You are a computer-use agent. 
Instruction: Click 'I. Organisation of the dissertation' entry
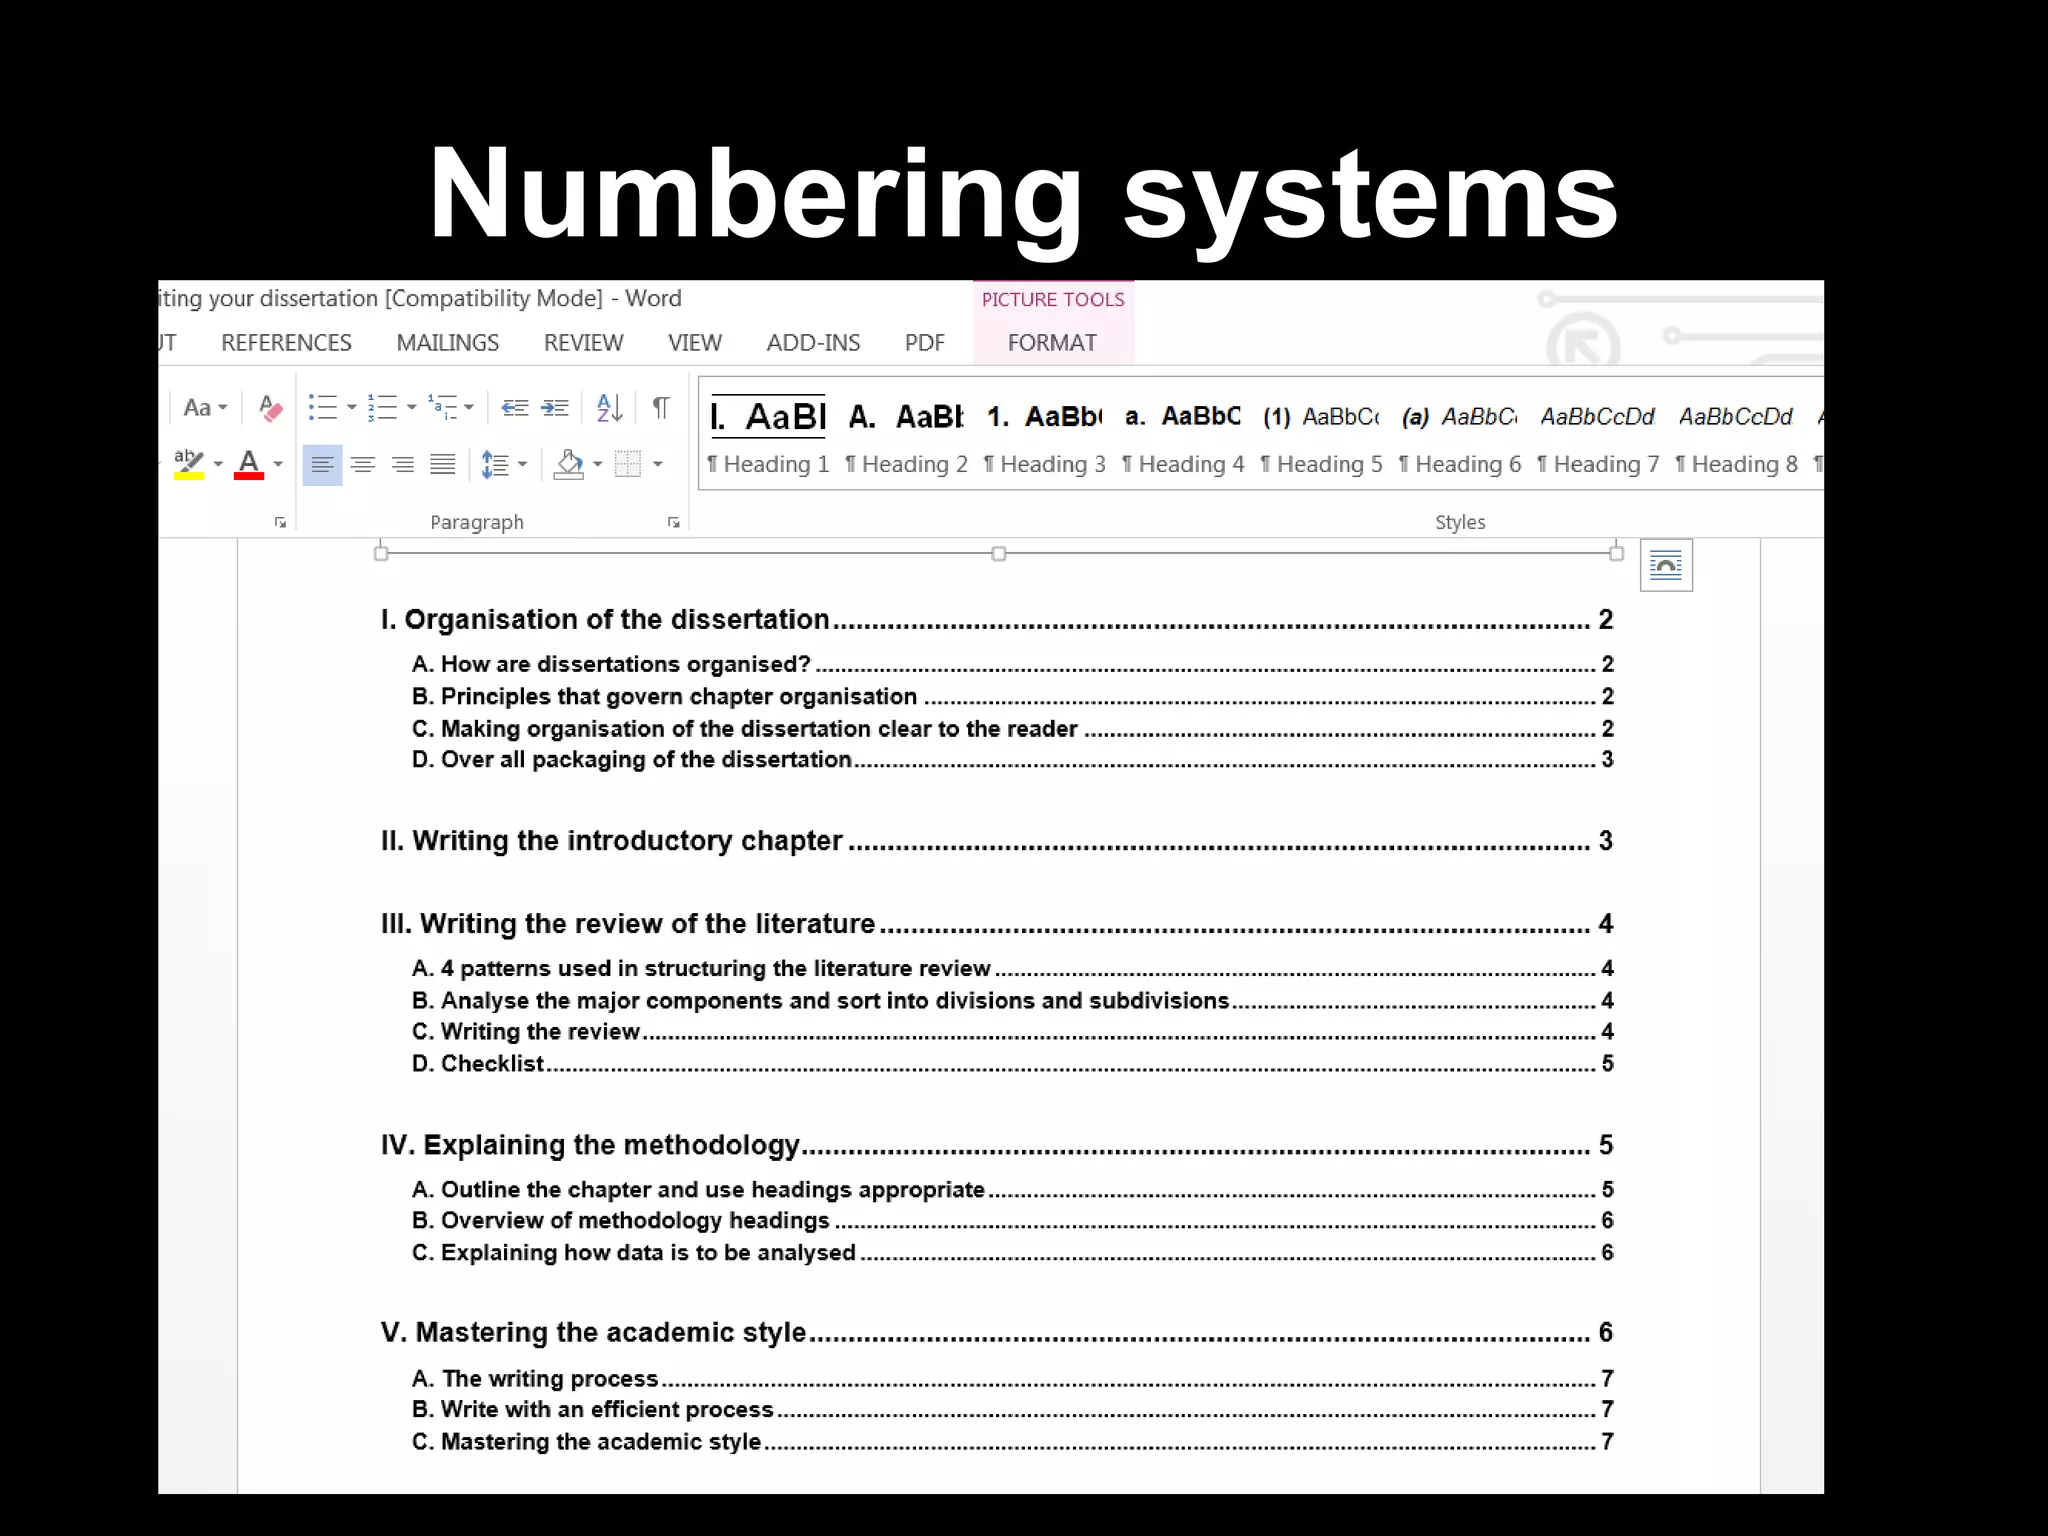coord(997,619)
